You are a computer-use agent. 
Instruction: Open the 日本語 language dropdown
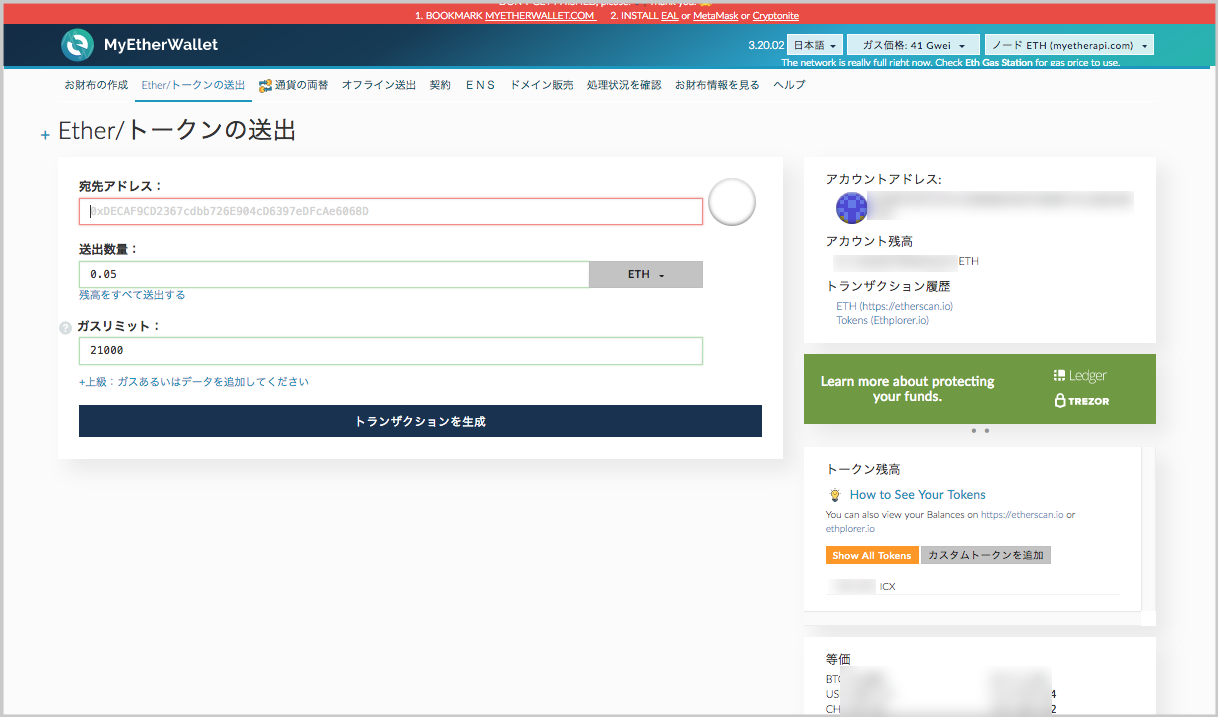tap(813, 45)
